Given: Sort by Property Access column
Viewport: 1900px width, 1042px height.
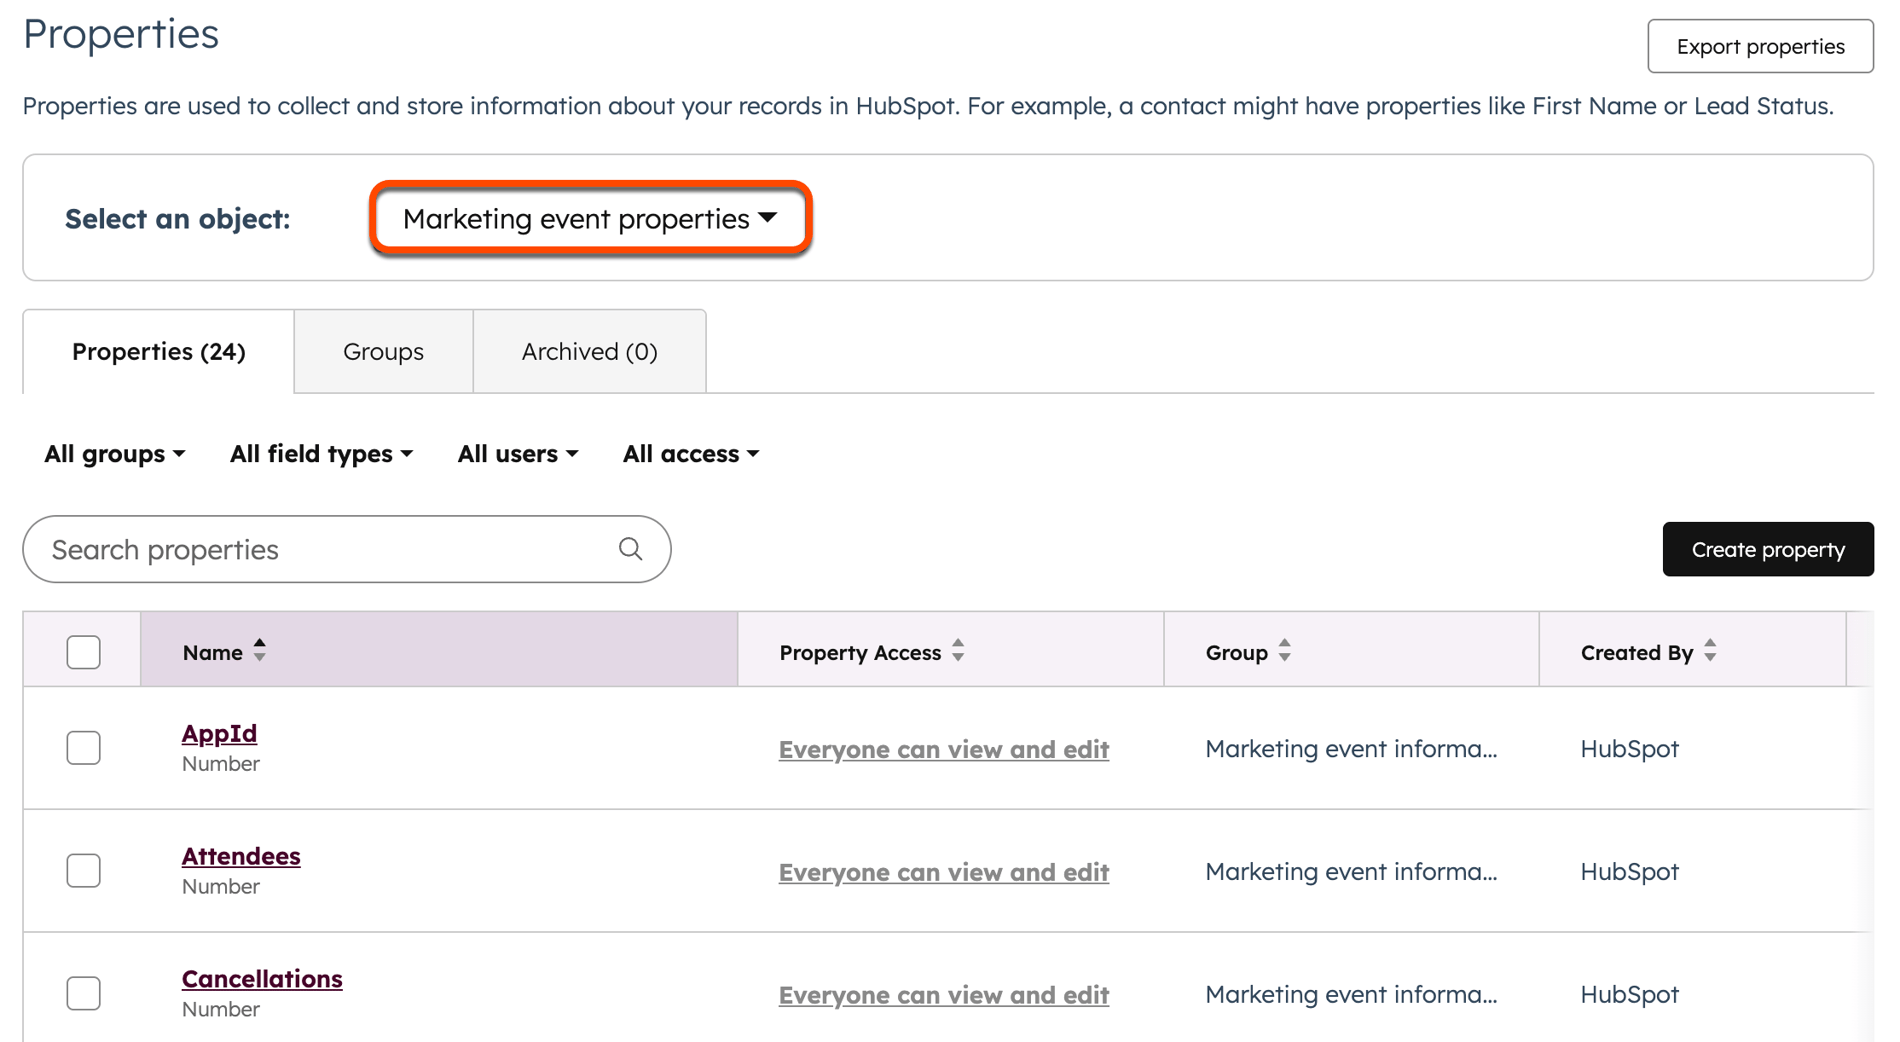Looking at the screenshot, I should (x=958, y=651).
